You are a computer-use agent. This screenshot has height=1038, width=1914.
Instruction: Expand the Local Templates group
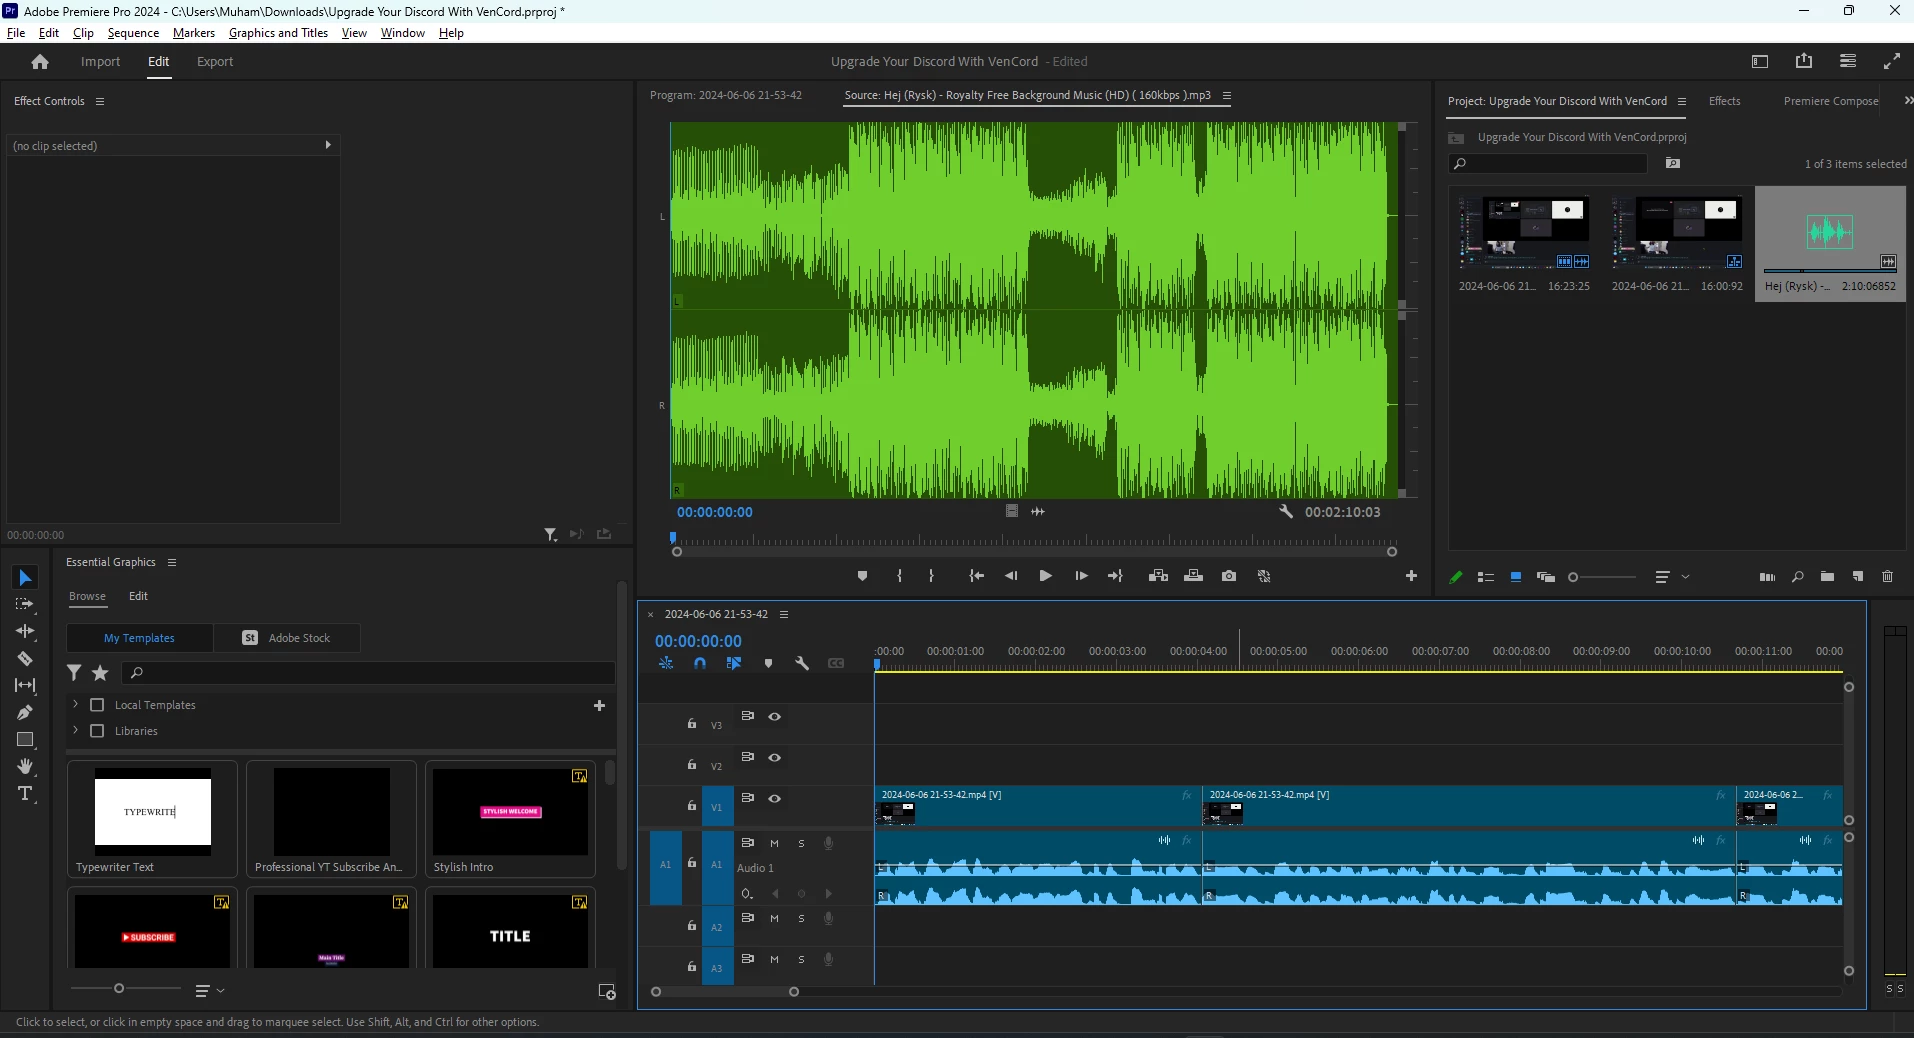[76, 705]
